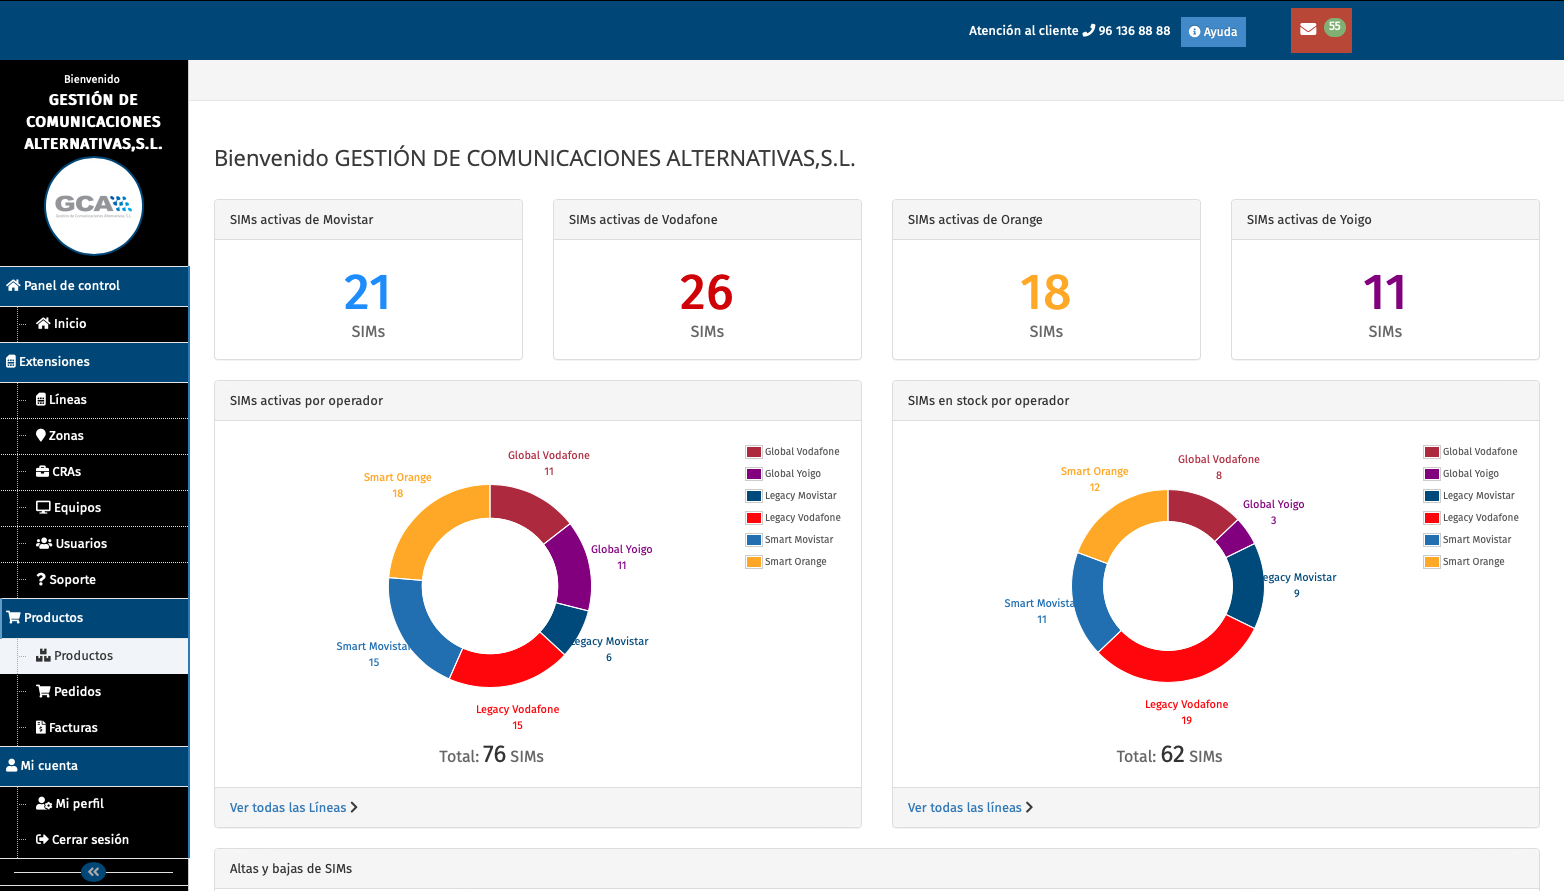Click the invoice icon beside Facturas
Viewport: 1564px width, 891px height.
click(x=41, y=727)
